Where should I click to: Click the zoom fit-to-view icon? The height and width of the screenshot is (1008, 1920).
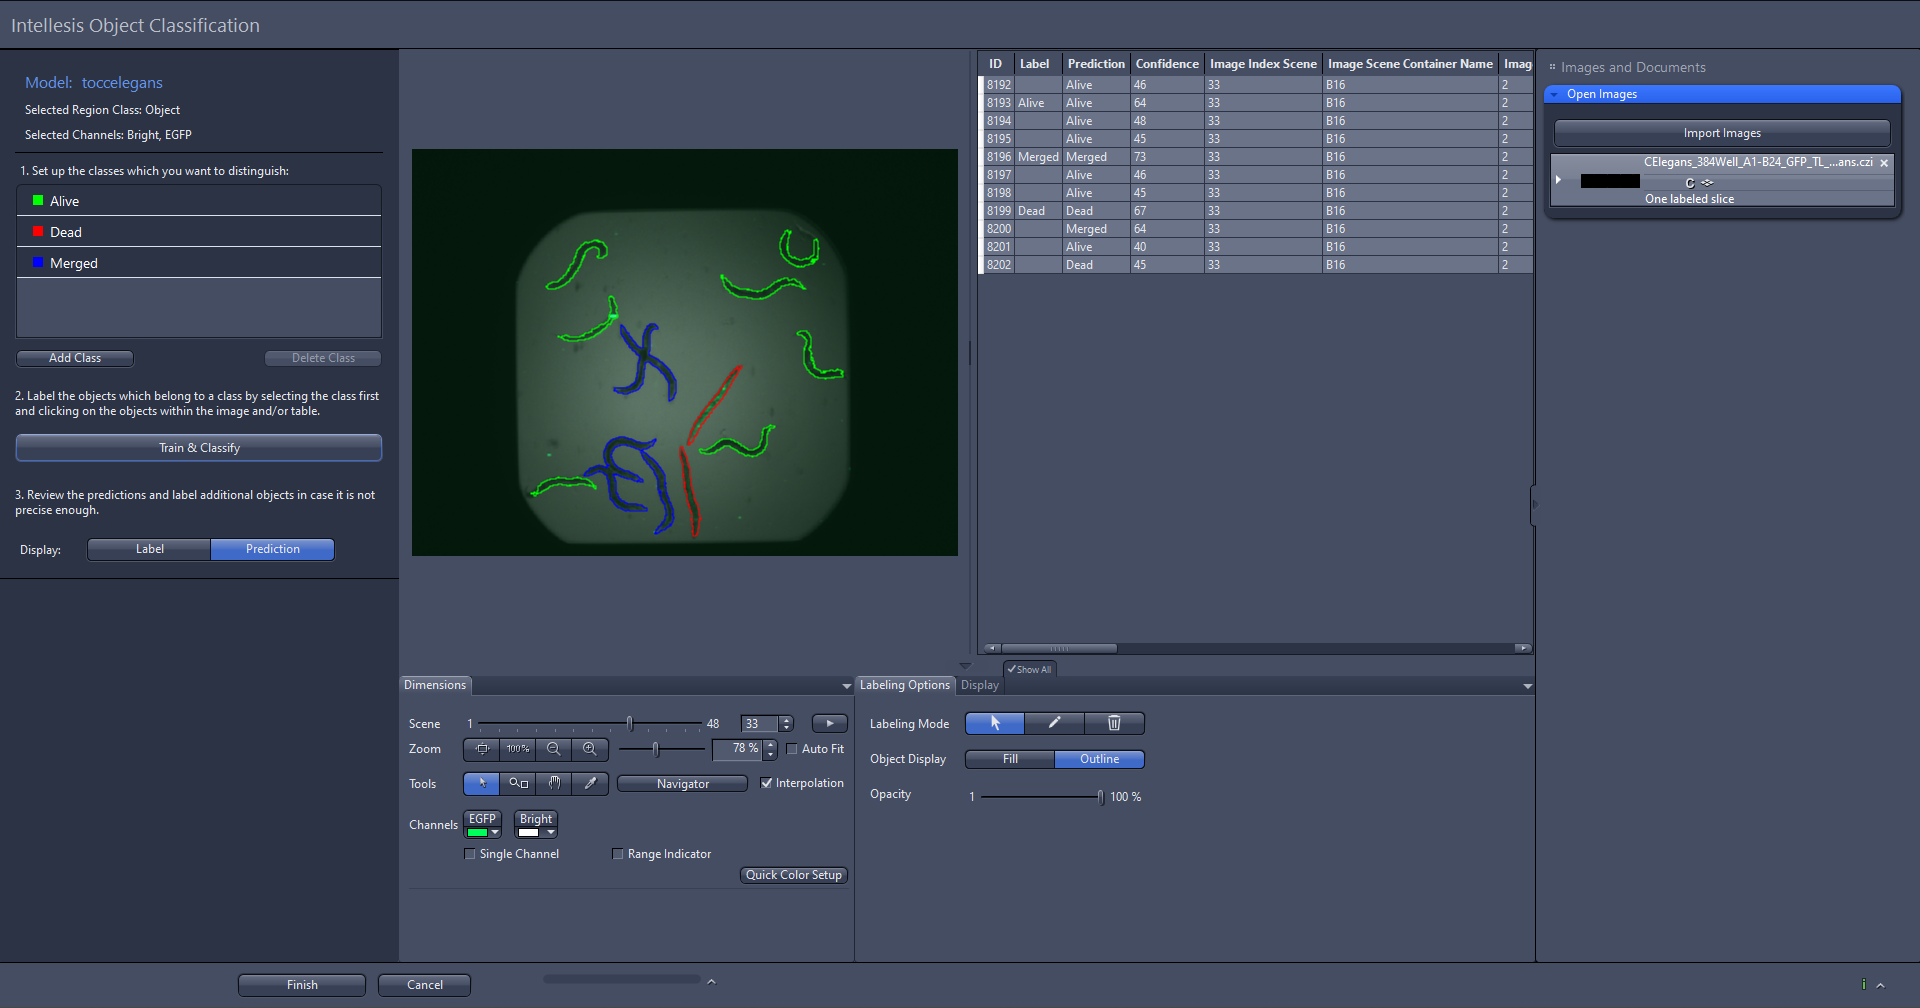coord(482,749)
